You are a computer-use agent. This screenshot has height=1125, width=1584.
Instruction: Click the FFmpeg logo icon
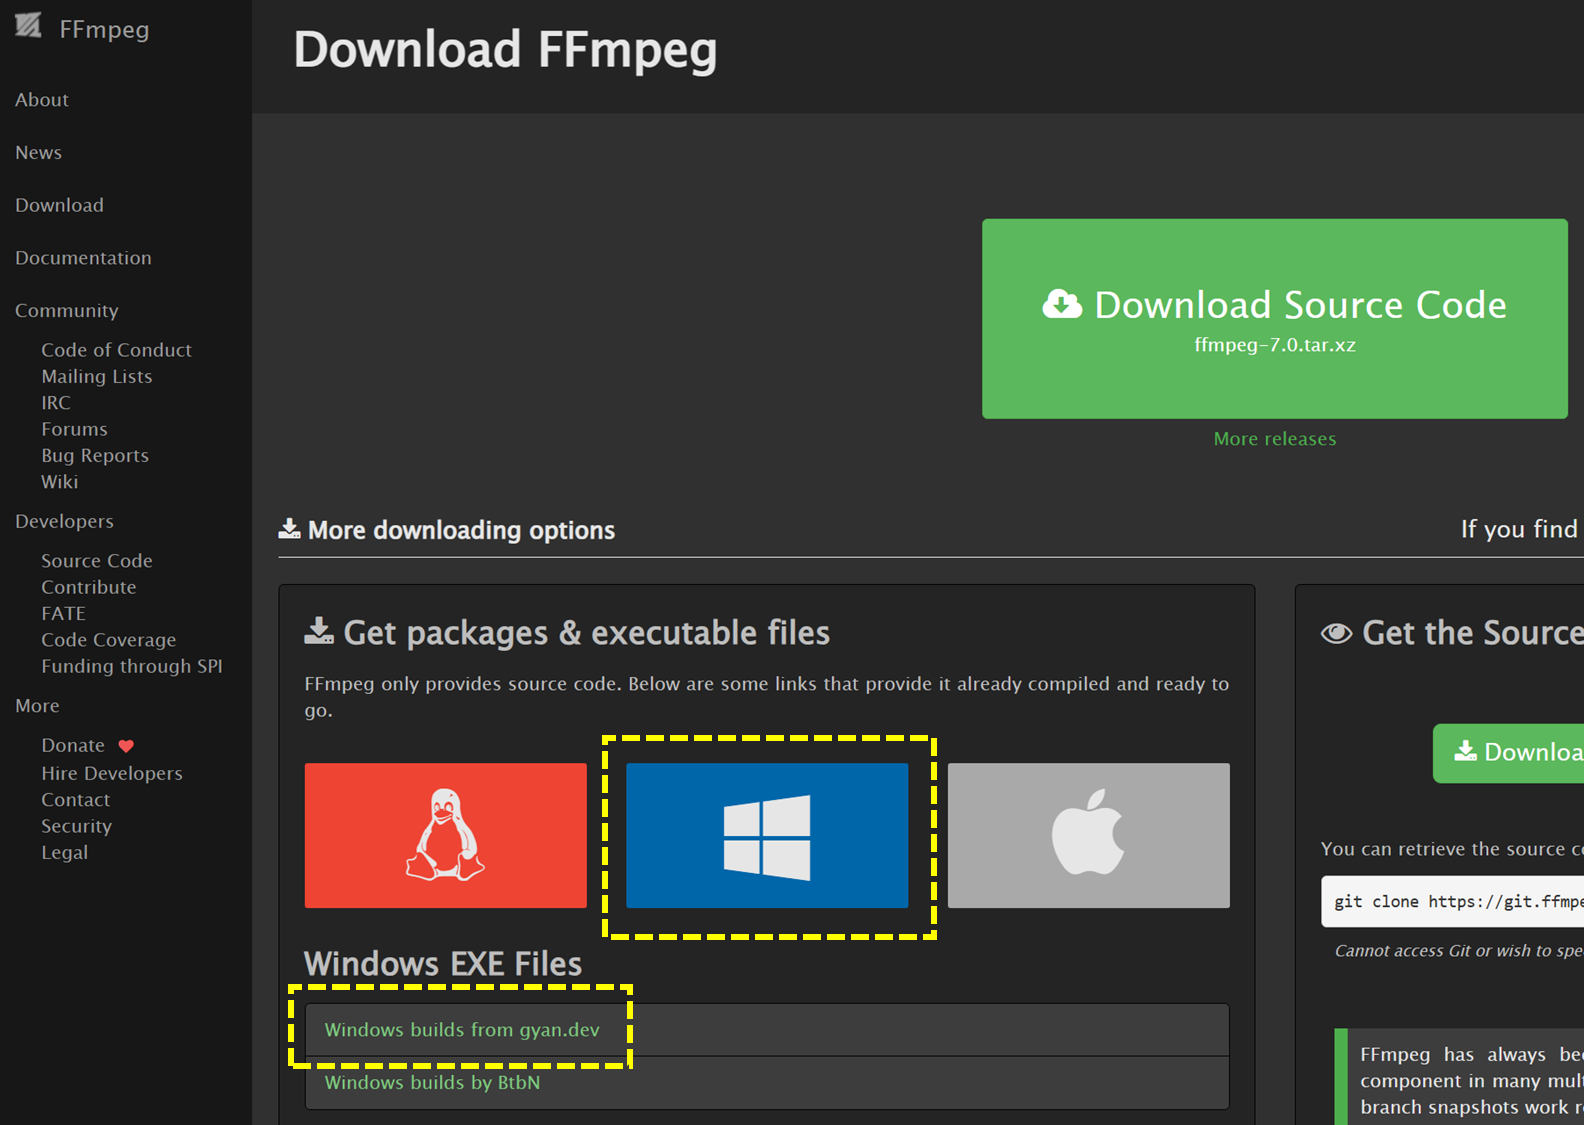(x=28, y=26)
